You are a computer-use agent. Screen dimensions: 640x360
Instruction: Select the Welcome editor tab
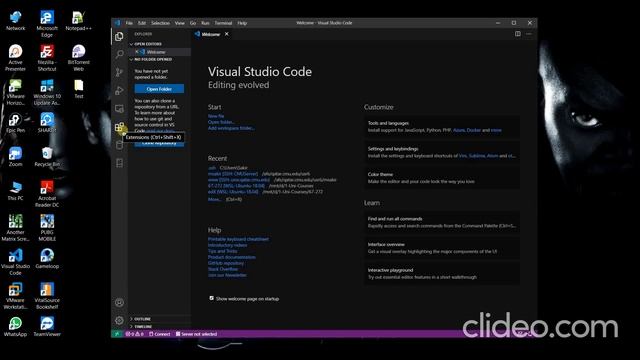pos(211,34)
